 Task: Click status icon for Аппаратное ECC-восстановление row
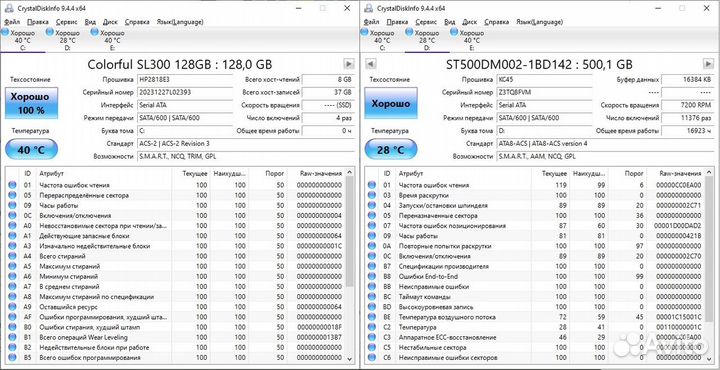(371, 337)
